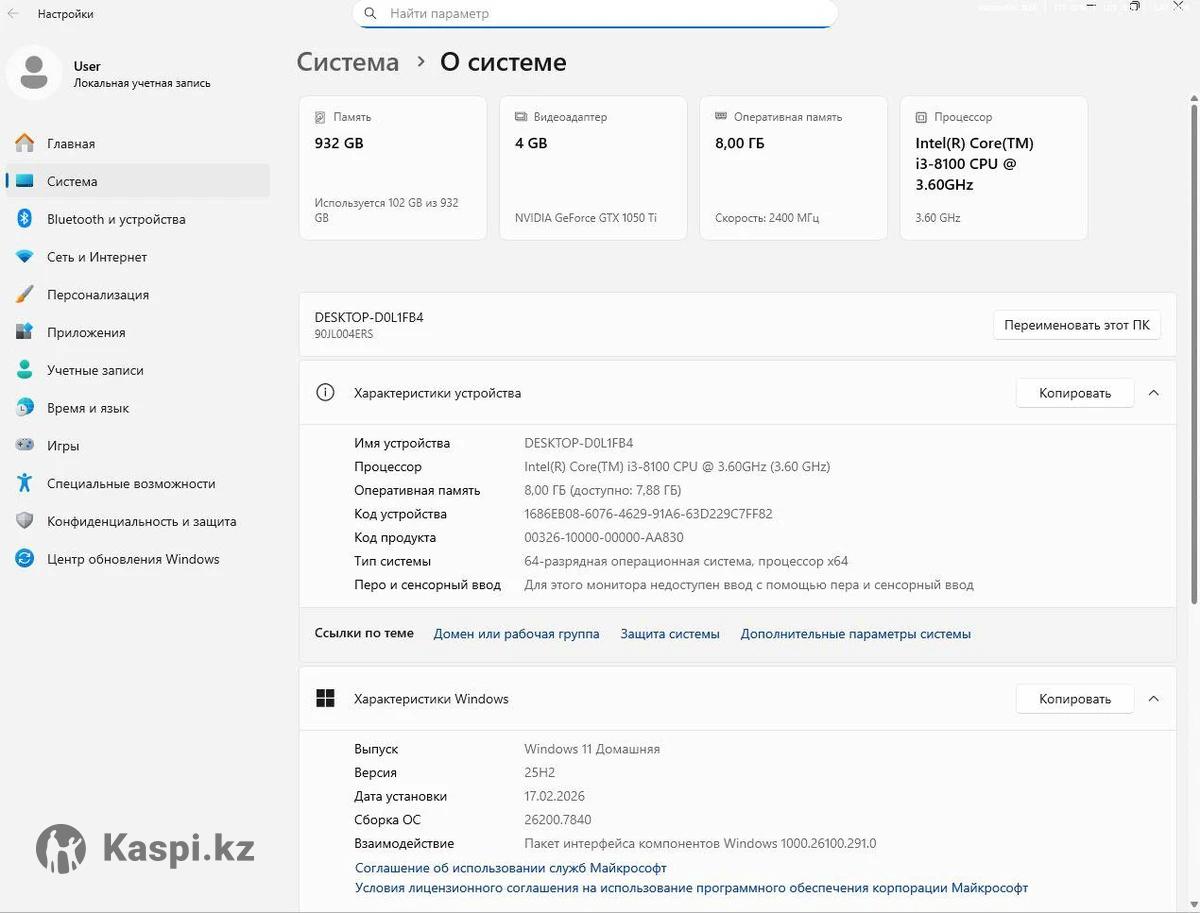The width and height of the screenshot is (1200, 913).
Task: Select the Приложения icon in sidebar
Action: [25, 332]
